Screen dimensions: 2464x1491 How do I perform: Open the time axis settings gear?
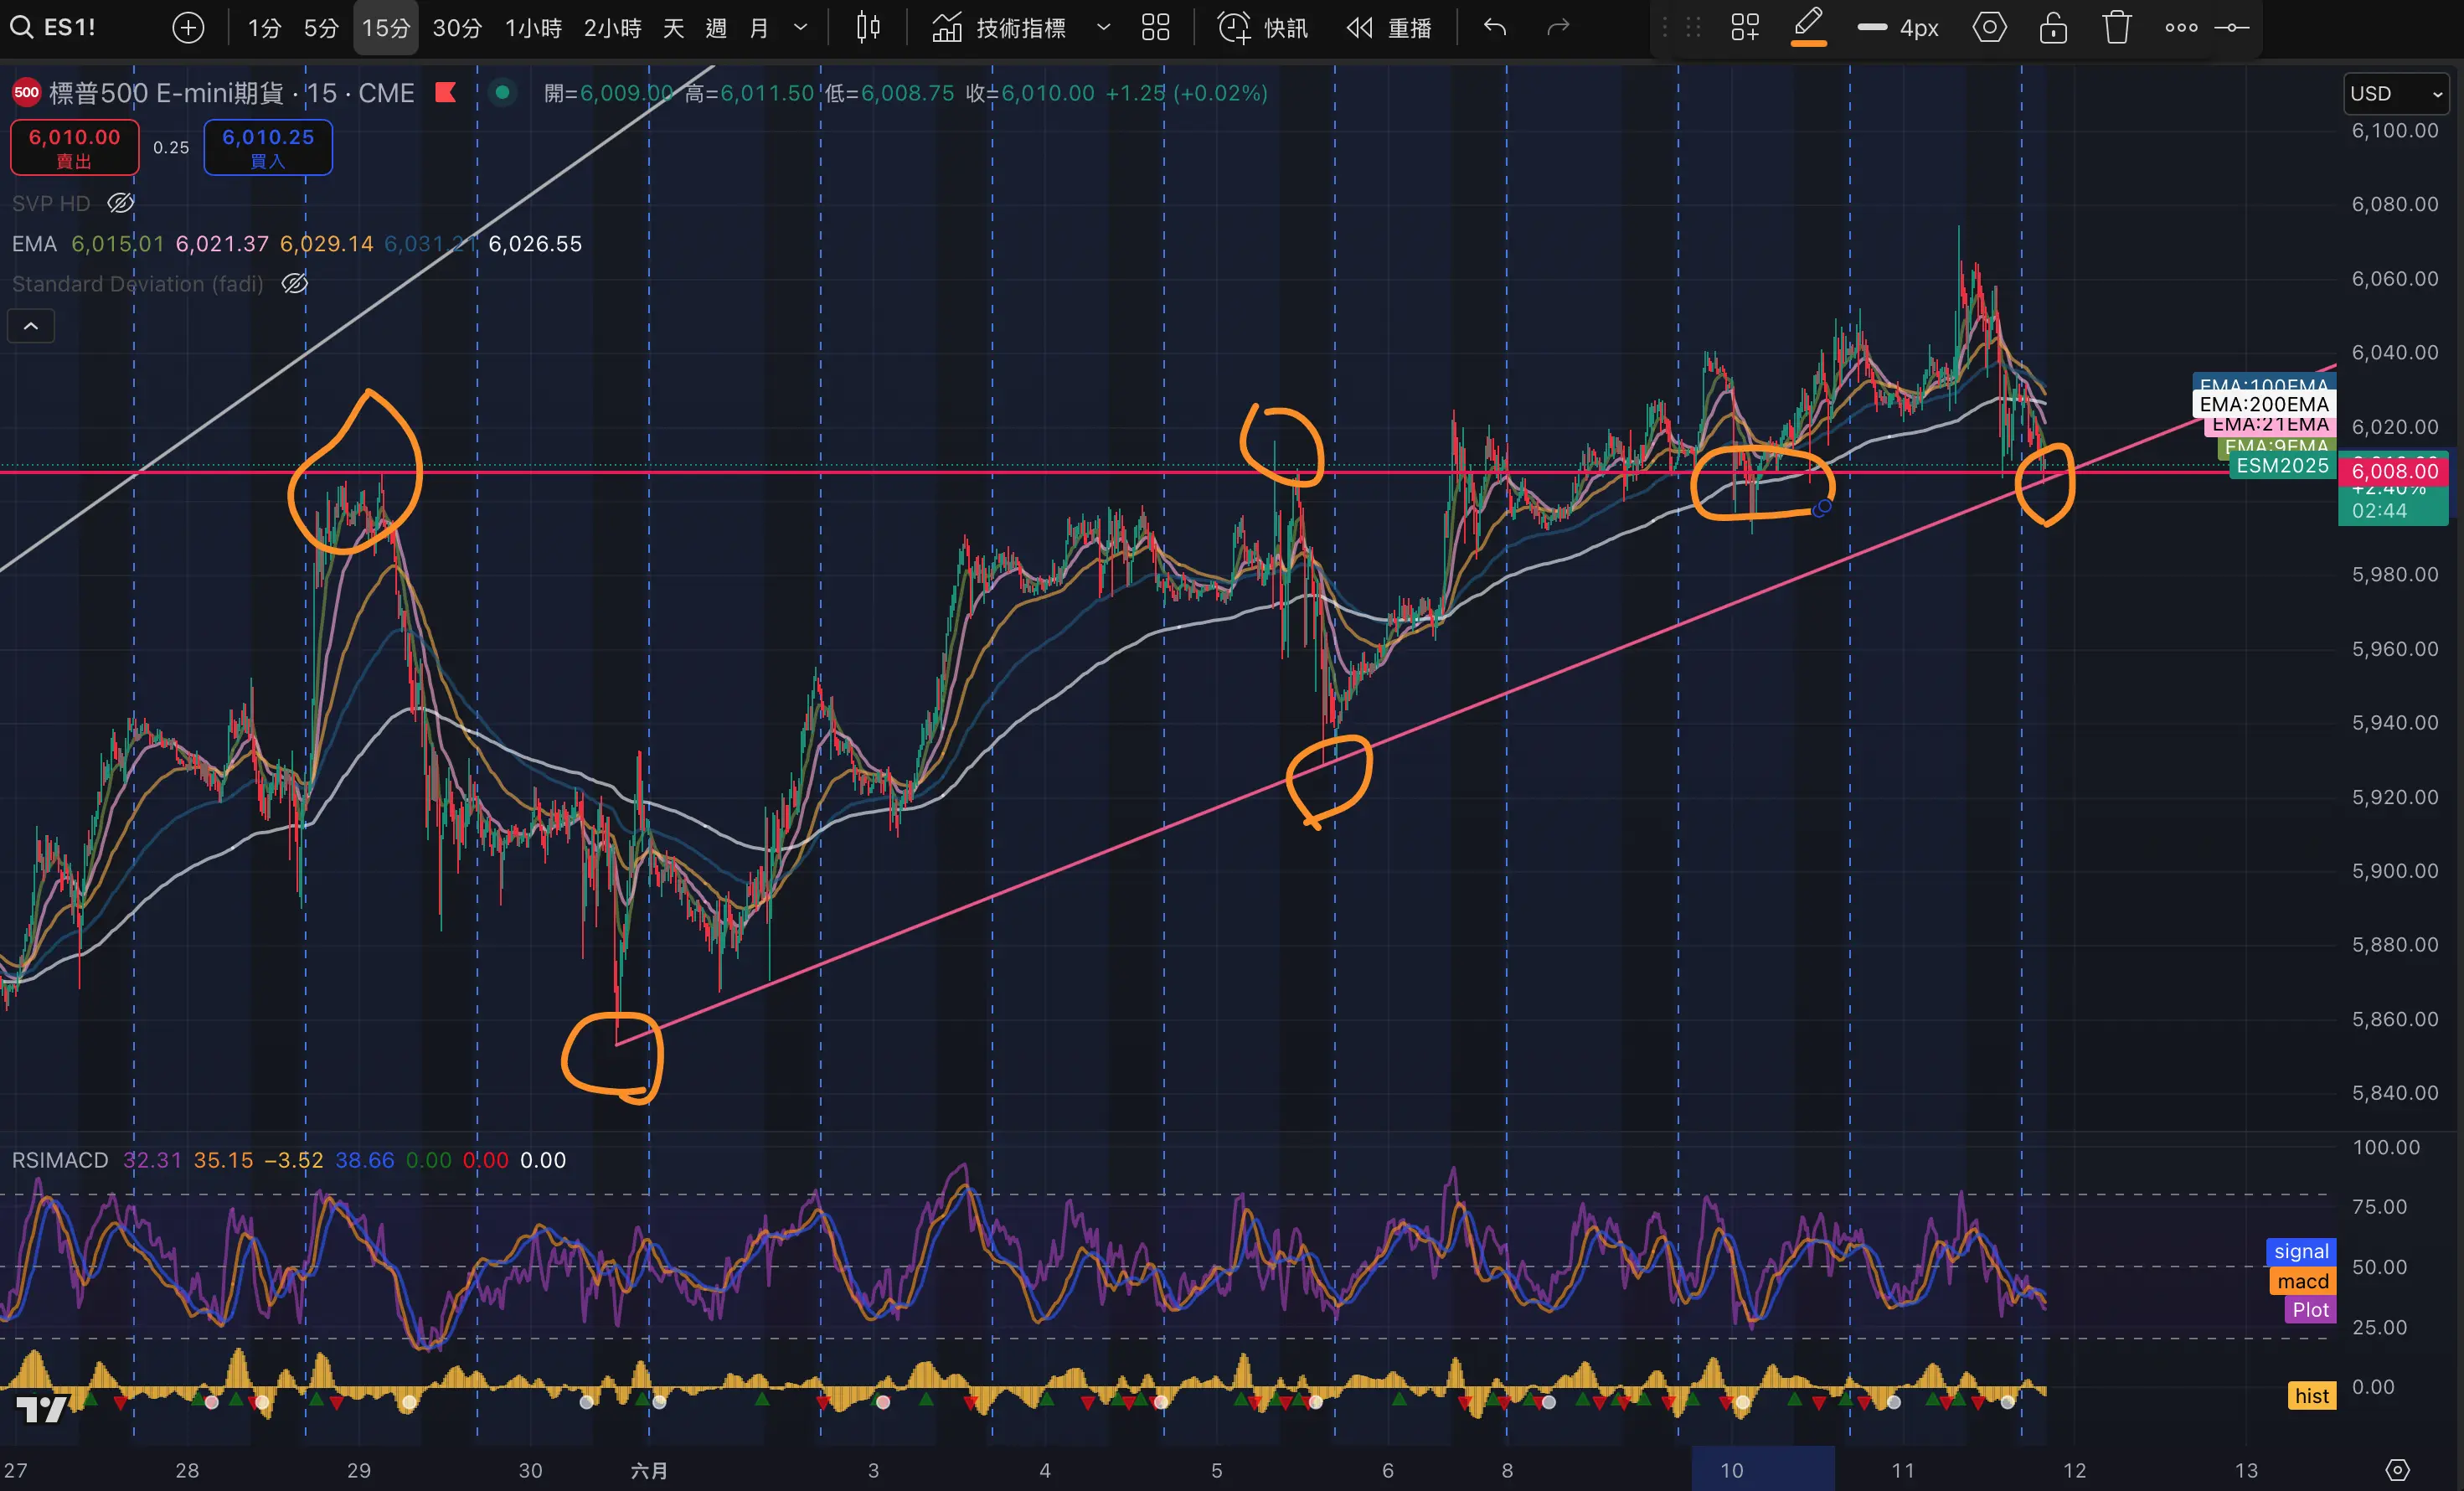coord(2397,1469)
